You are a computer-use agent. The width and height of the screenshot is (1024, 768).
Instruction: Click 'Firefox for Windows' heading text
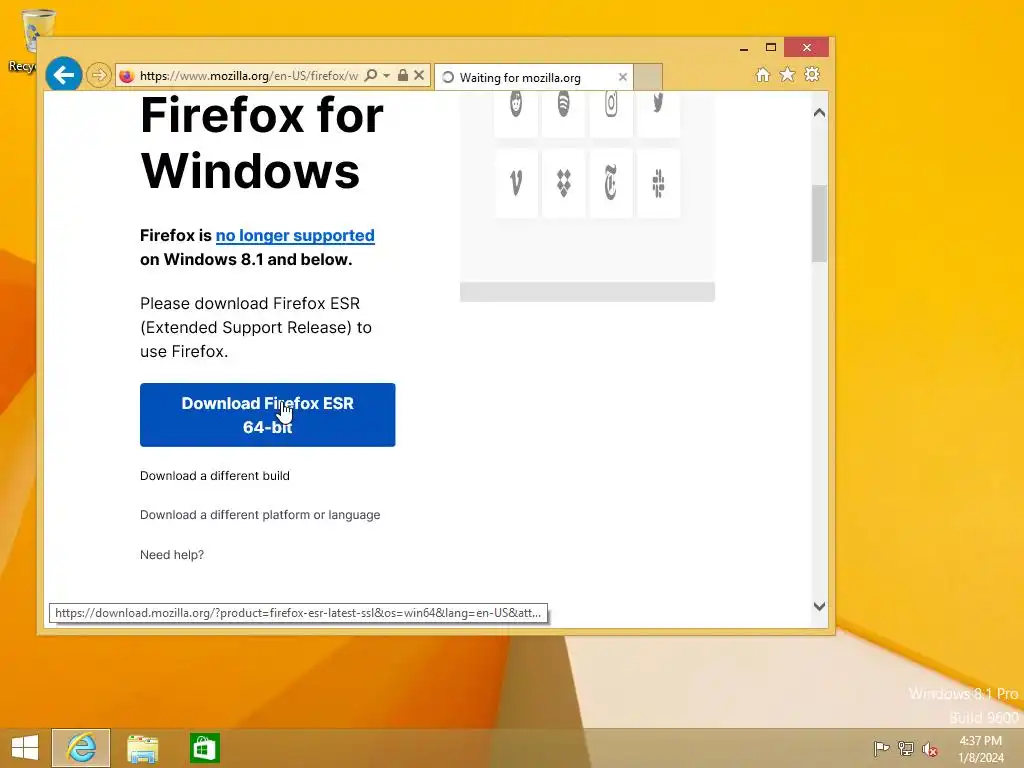(262, 142)
